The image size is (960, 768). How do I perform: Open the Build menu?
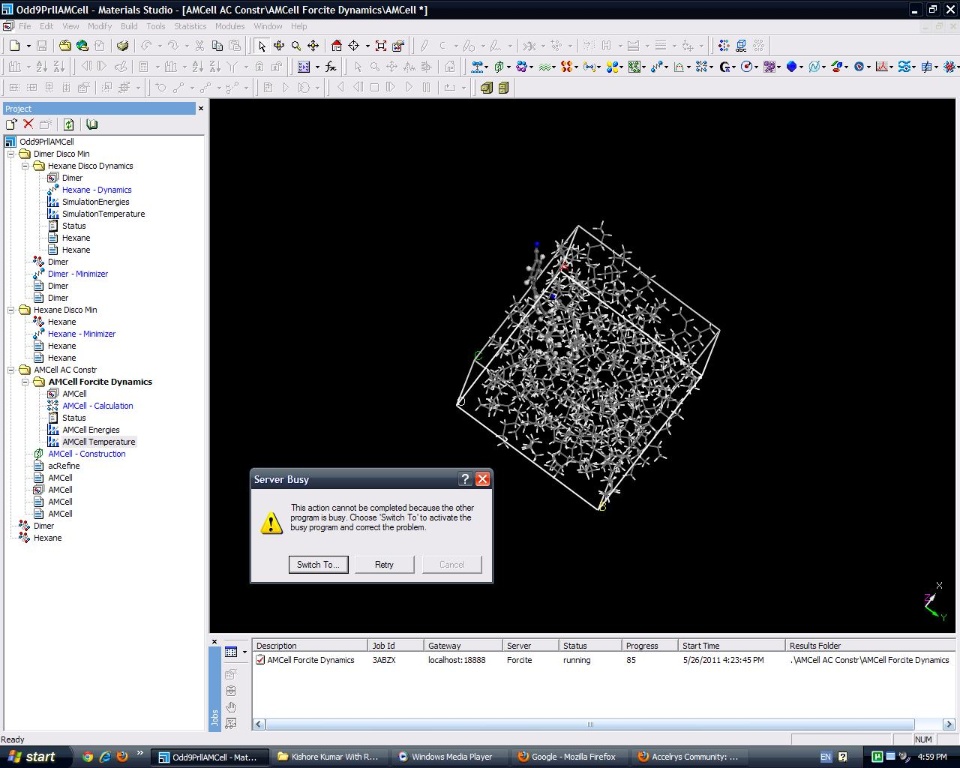point(129,26)
